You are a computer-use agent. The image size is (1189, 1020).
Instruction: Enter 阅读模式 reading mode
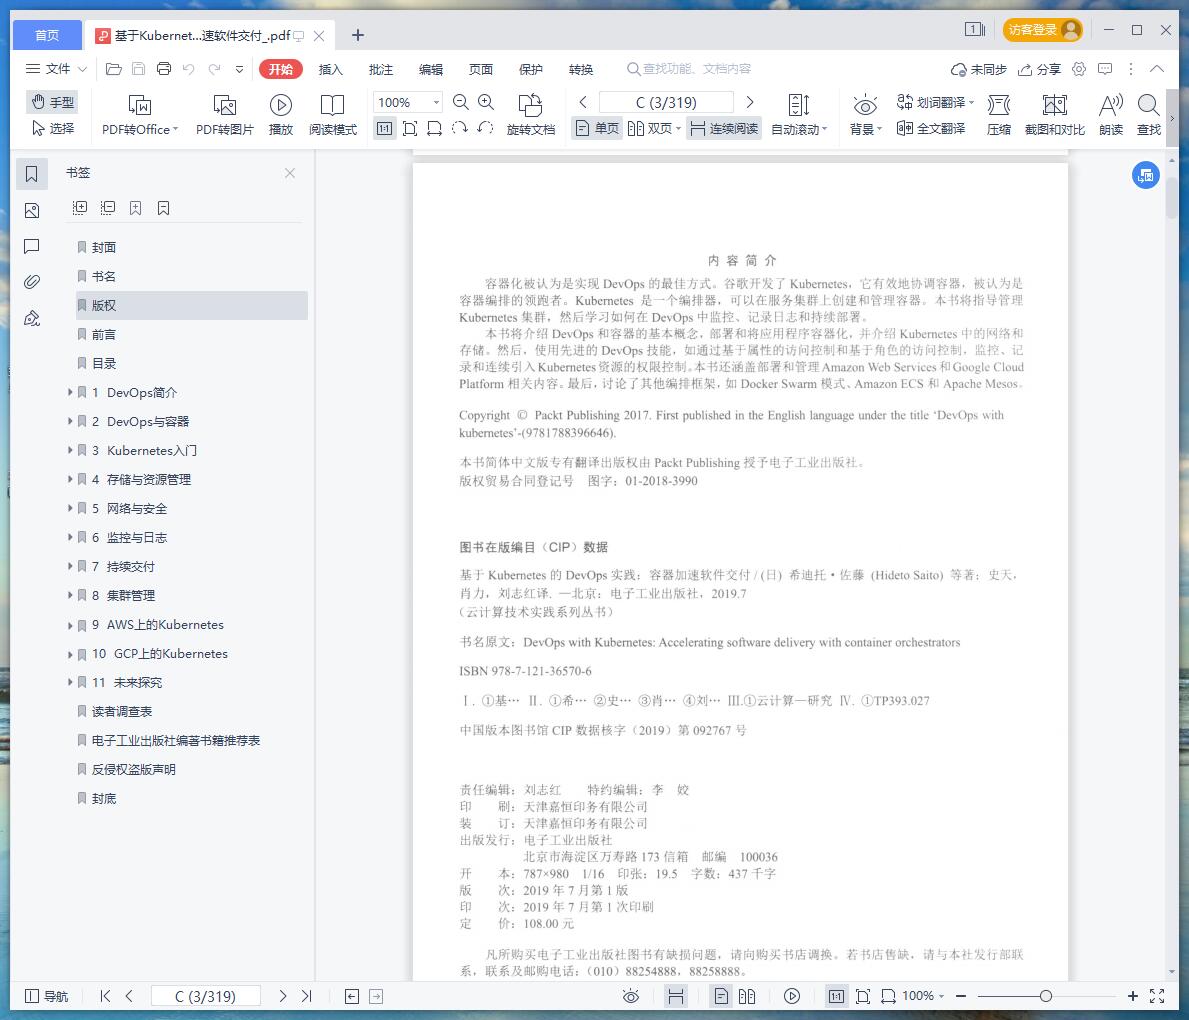[333, 115]
